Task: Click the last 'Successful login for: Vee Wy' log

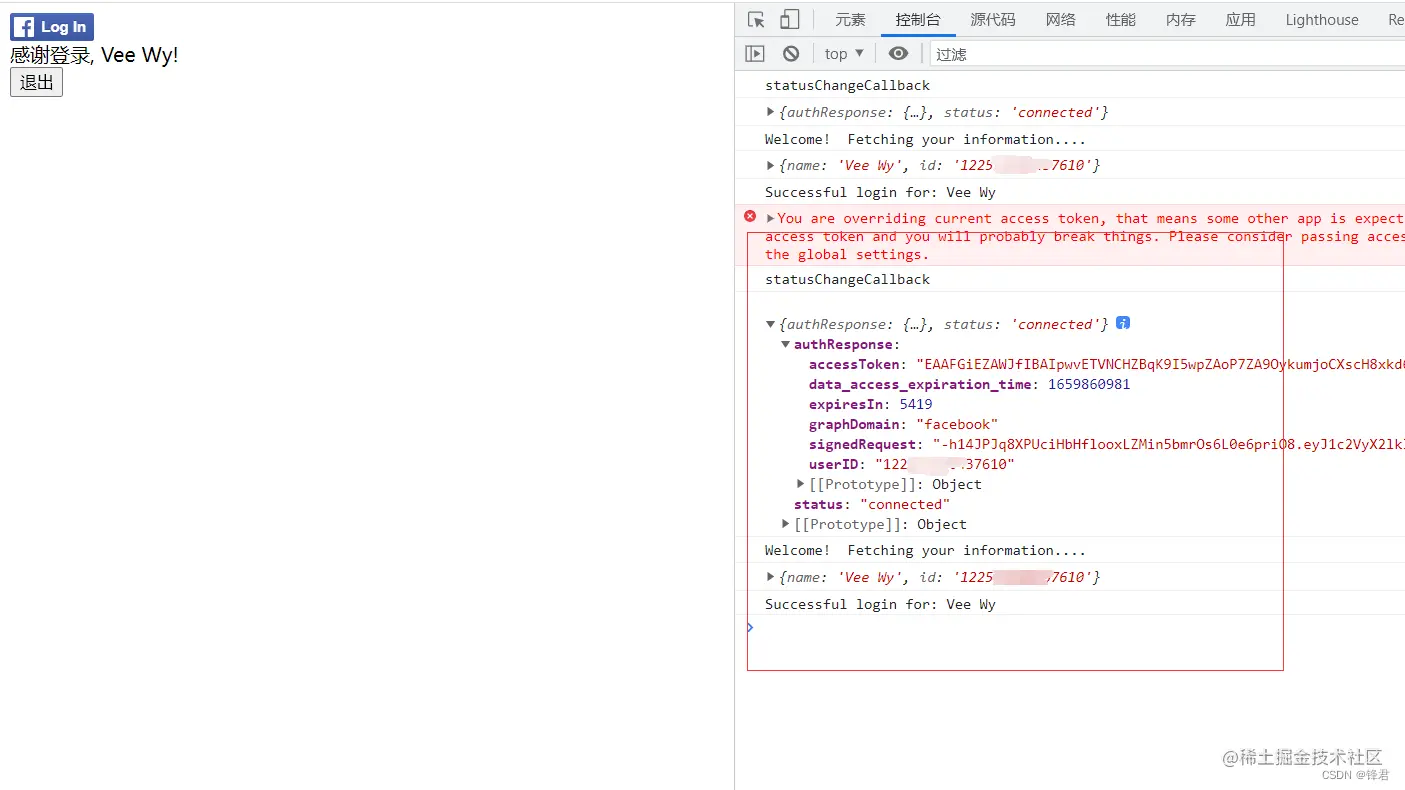Action: (880, 604)
